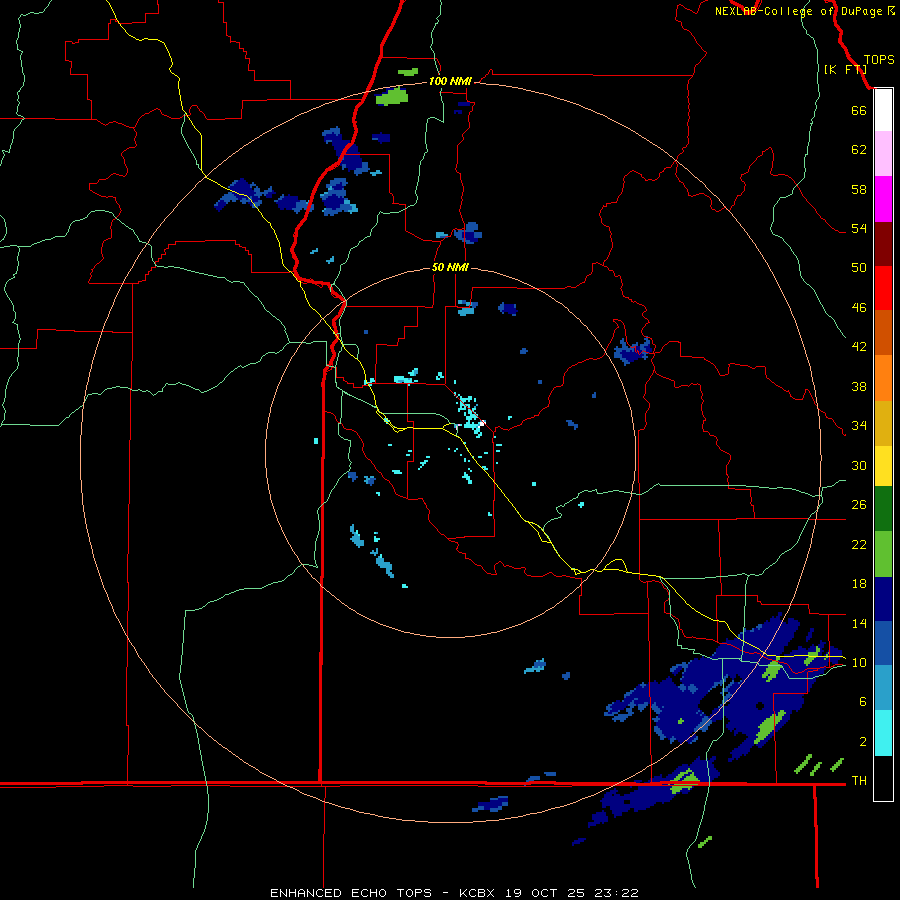This screenshot has height=900, width=900.
Task: Pick the bright orange scale swatch
Action: click(883, 378)
